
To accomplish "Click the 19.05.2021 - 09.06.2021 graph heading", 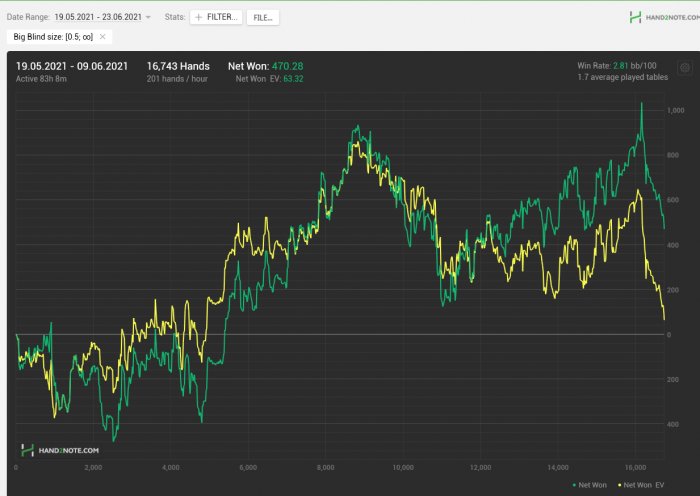I will coord(73,65).
